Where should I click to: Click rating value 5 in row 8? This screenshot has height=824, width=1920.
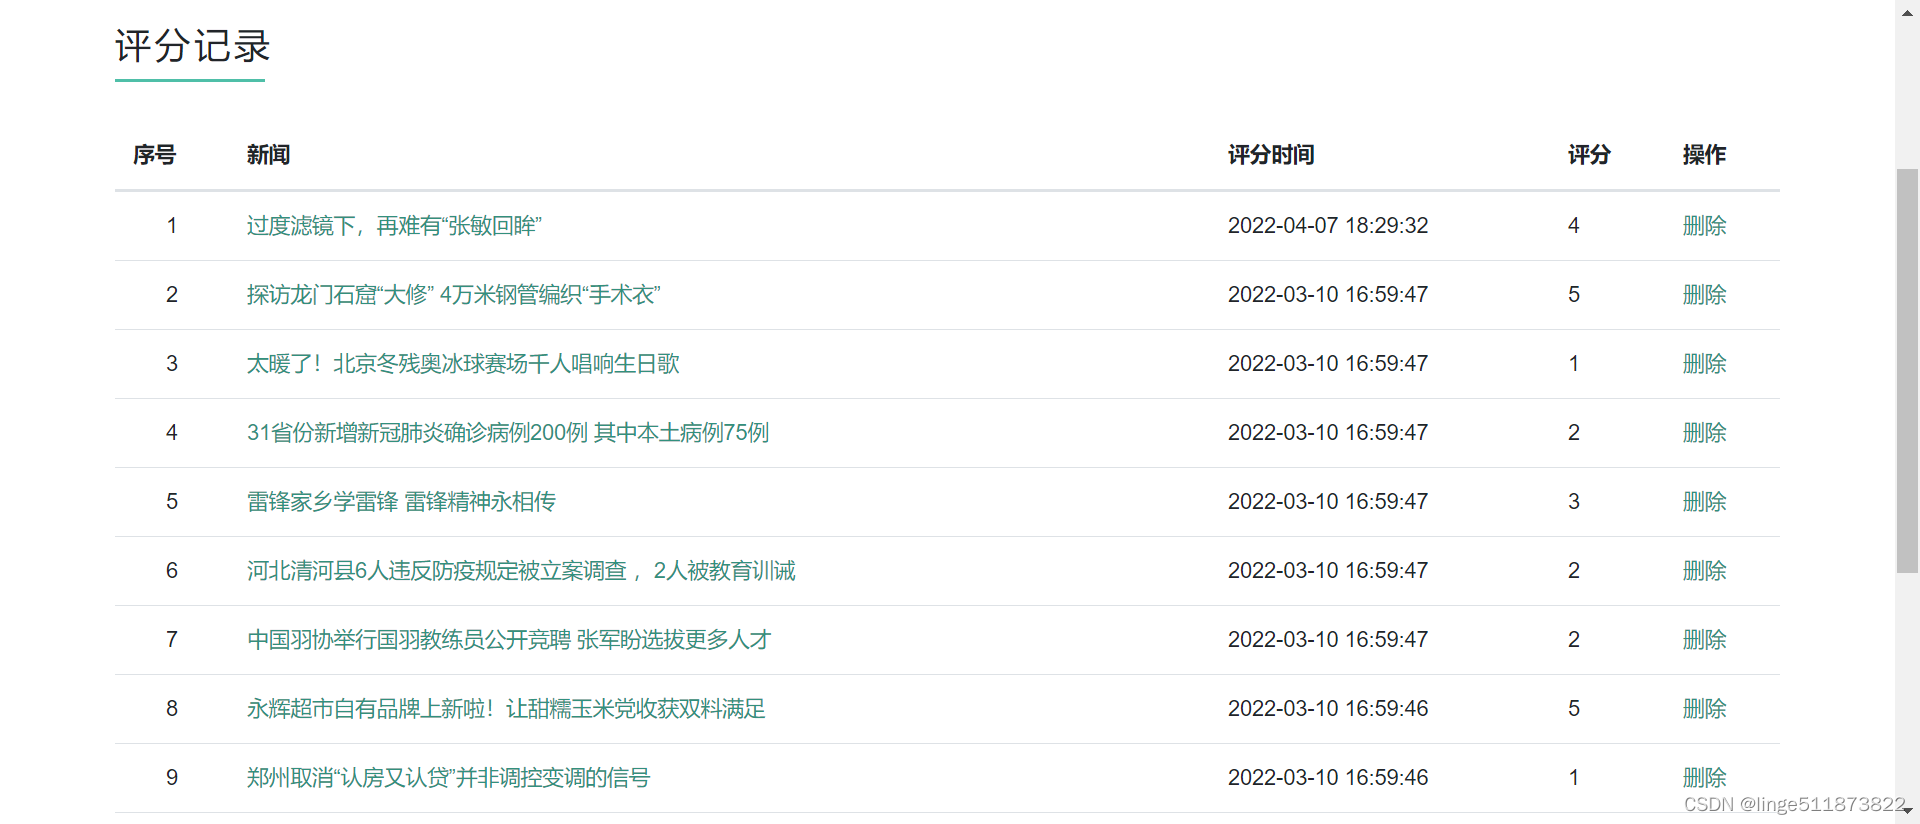[x=1574, y=709]
